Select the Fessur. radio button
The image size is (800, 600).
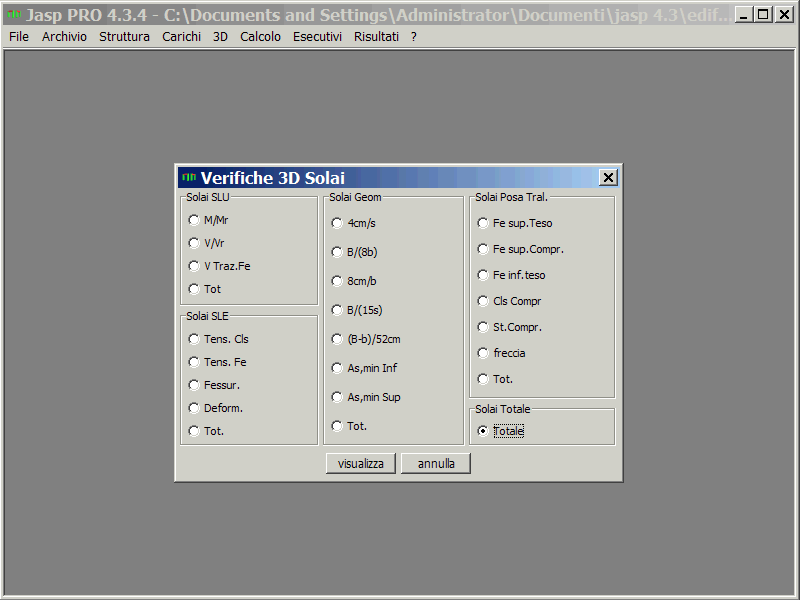click(x=194, y=385)
